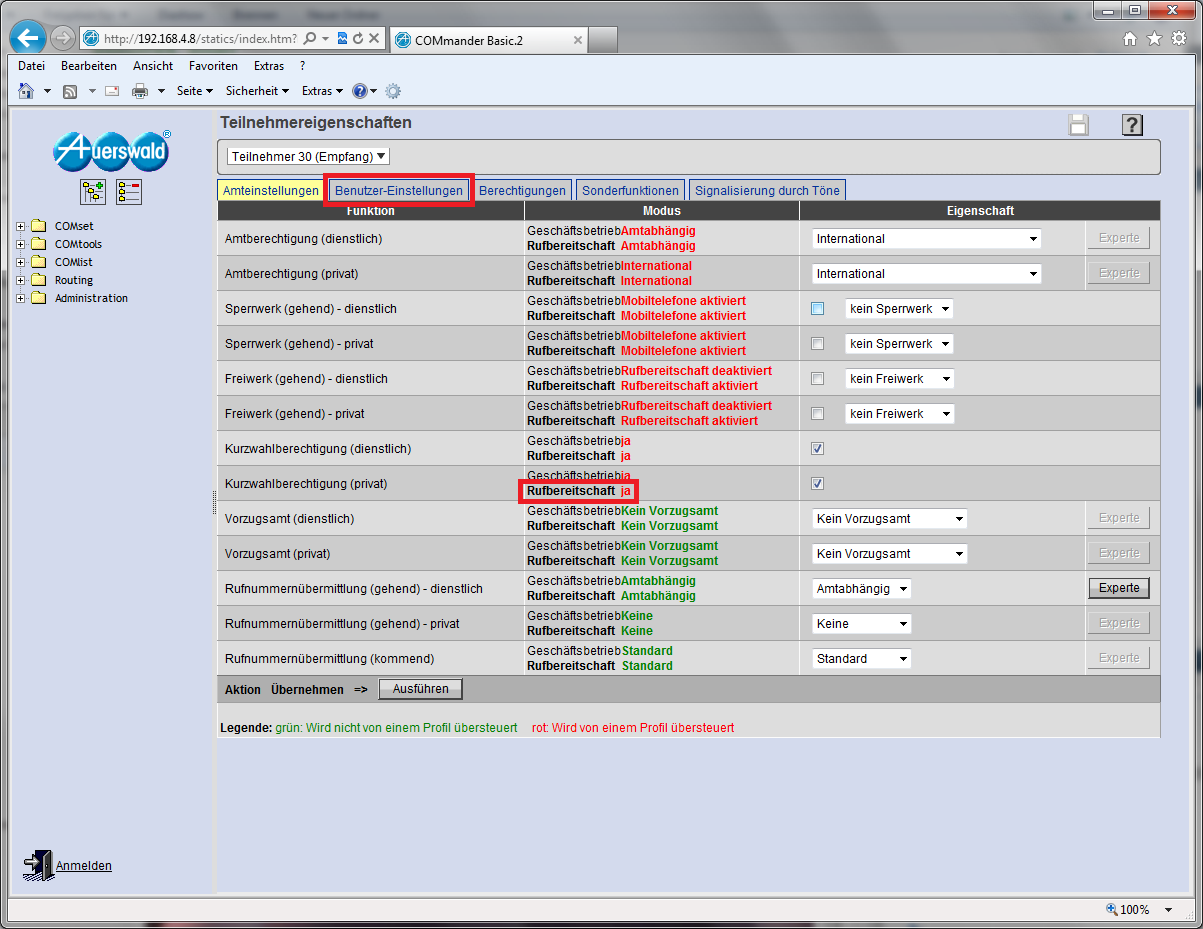1203x929 pixels.
Task: Open the Routing folder in the tree
Action: coord(73,280)
